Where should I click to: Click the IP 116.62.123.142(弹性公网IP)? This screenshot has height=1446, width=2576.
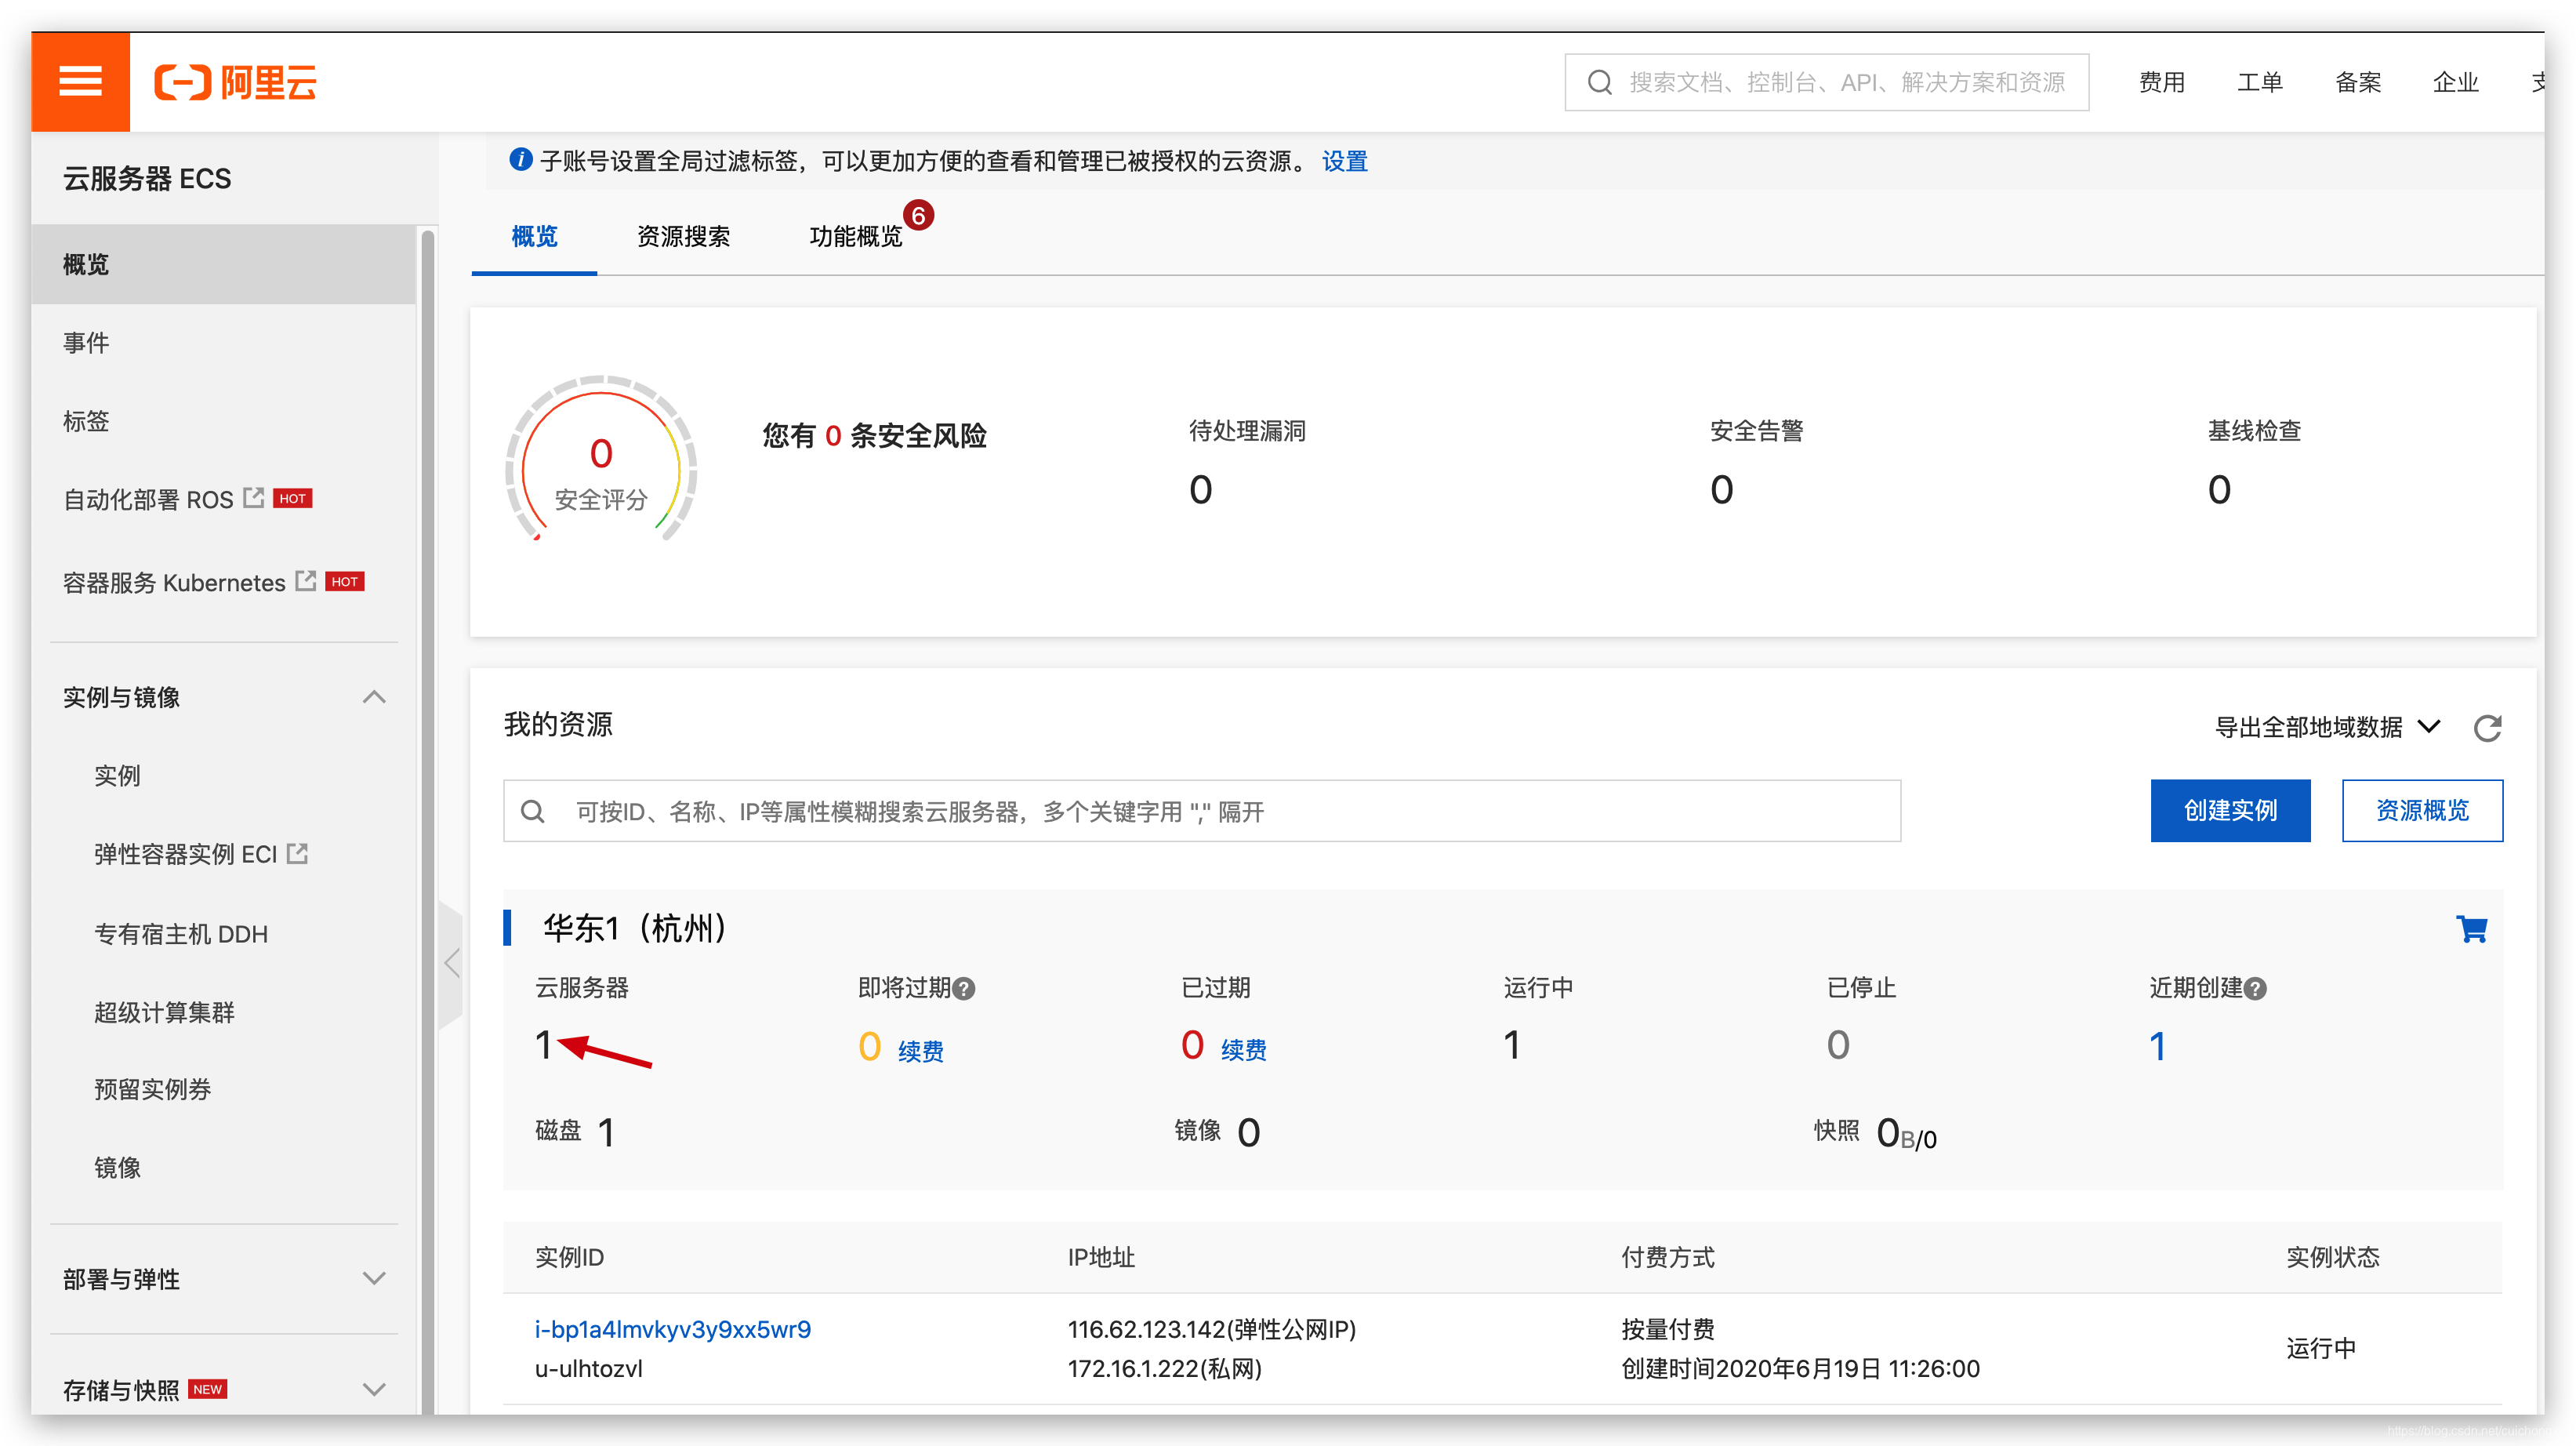click(x=1211, y=1329)
